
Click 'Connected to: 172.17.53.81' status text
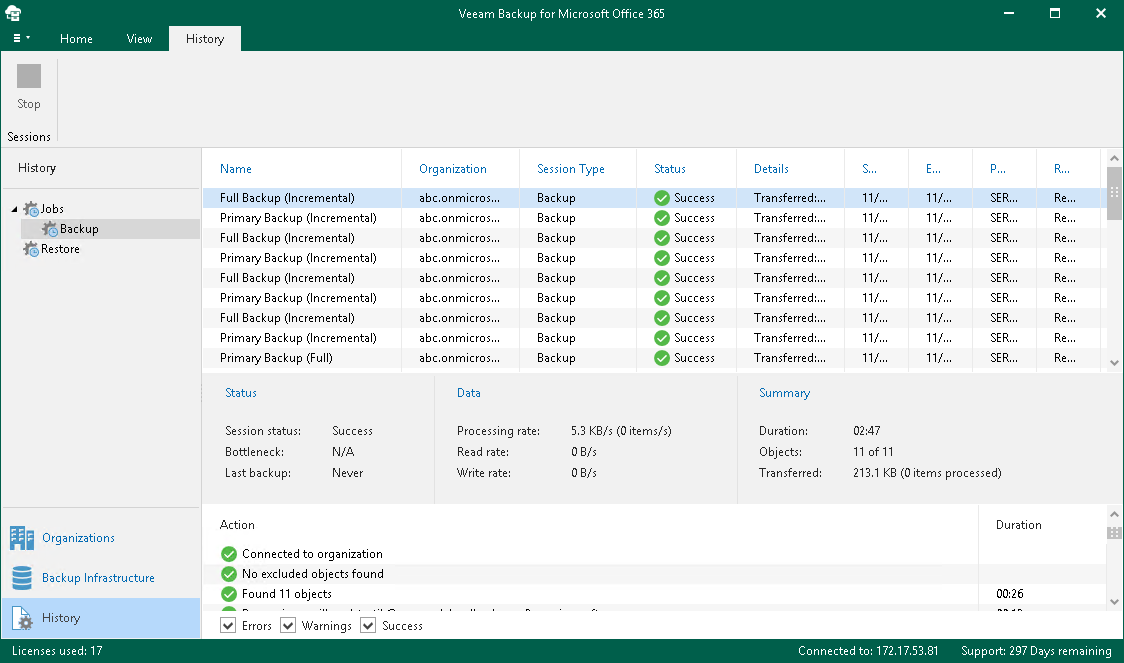868,651
